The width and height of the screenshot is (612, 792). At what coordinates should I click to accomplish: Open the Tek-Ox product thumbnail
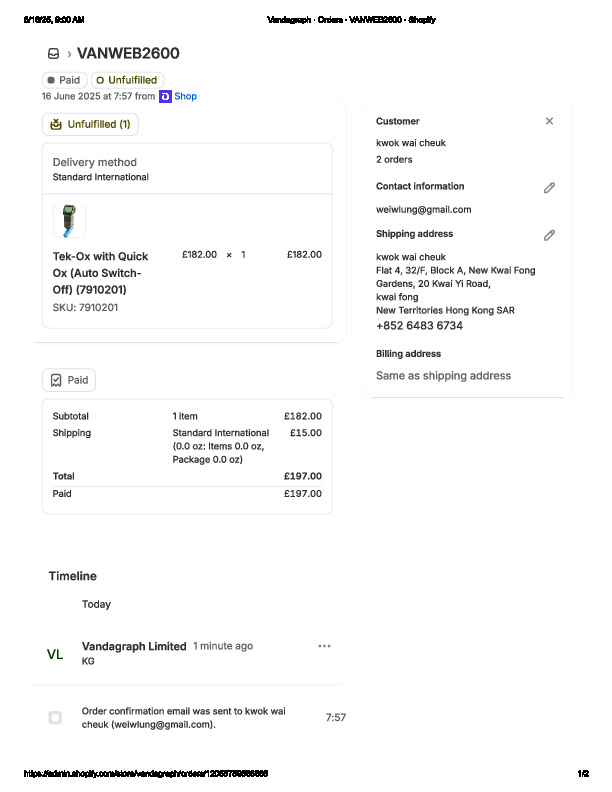(x=69, y=221)
